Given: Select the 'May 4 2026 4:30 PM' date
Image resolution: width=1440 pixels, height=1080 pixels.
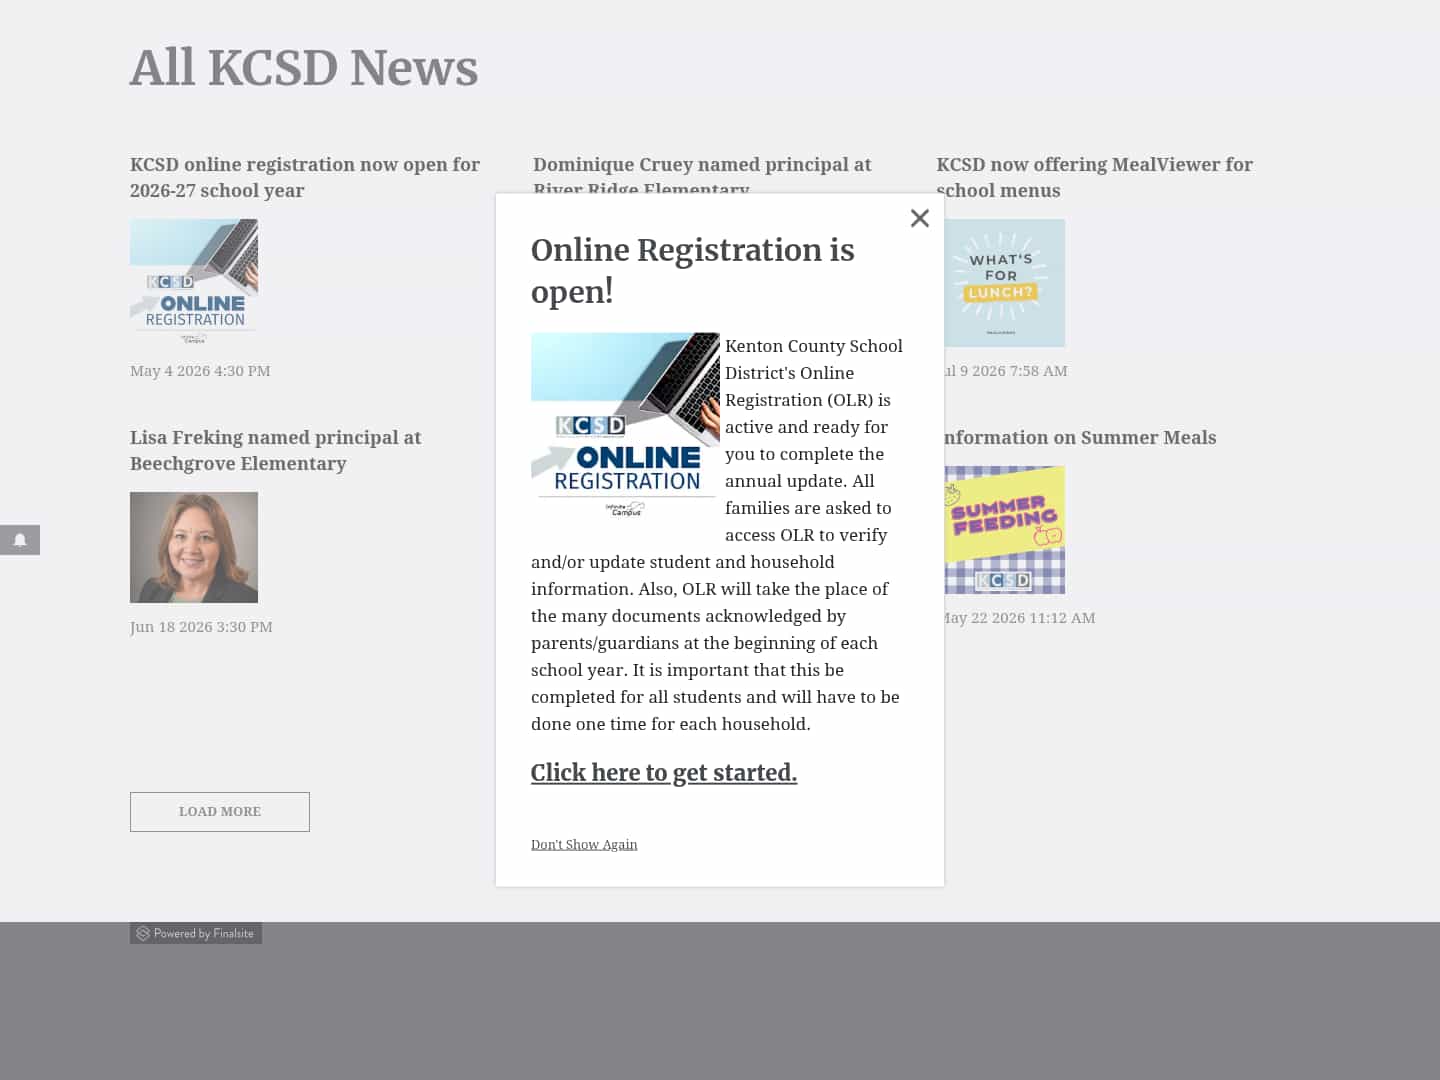Looking at the screenshot, I should 200,371.
